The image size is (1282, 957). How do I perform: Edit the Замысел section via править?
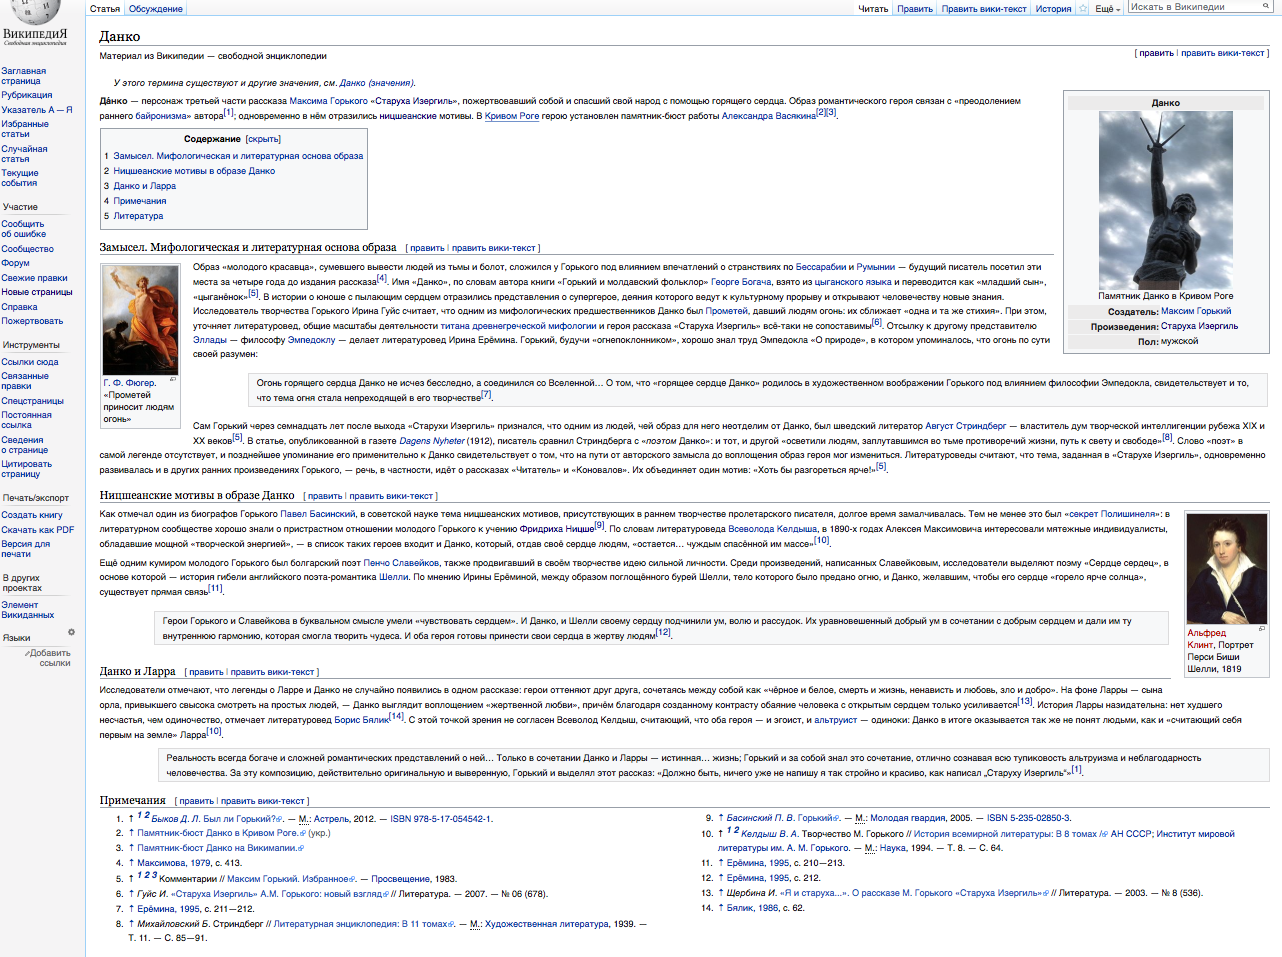[x=427, y=248]
